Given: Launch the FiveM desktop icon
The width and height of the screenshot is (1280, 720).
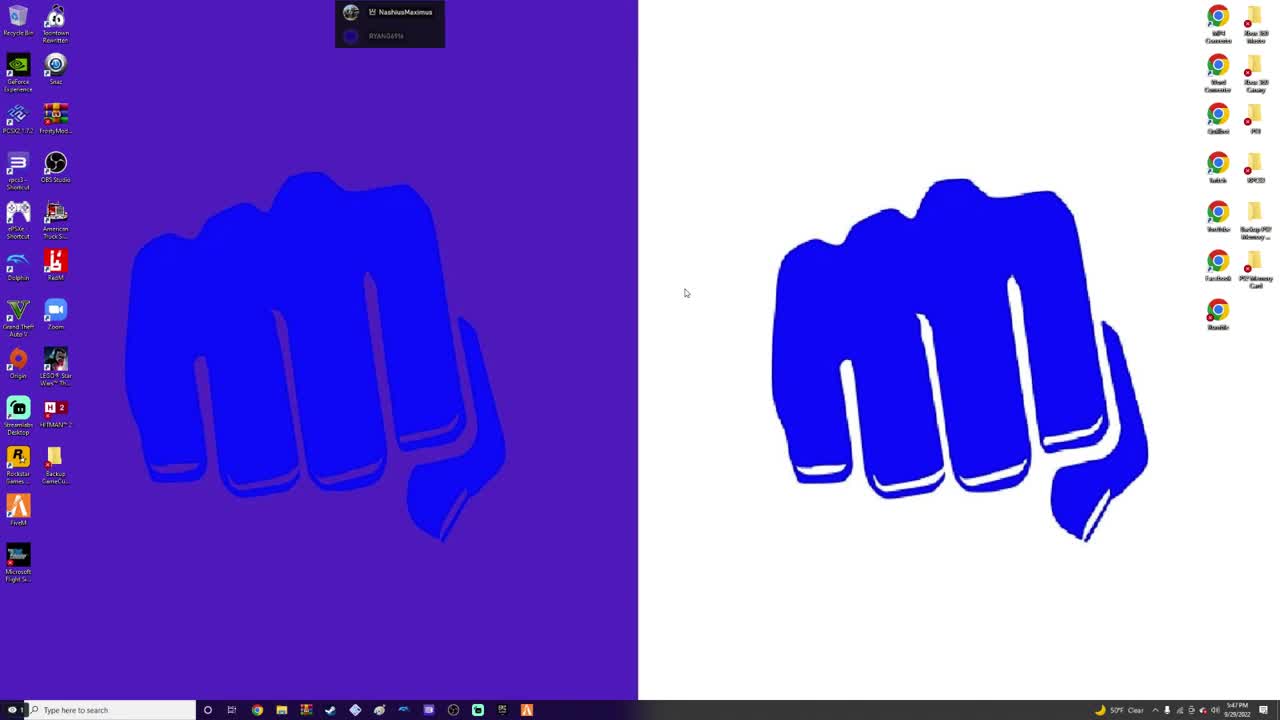Looking at the screenshot, I should point(18,511).
